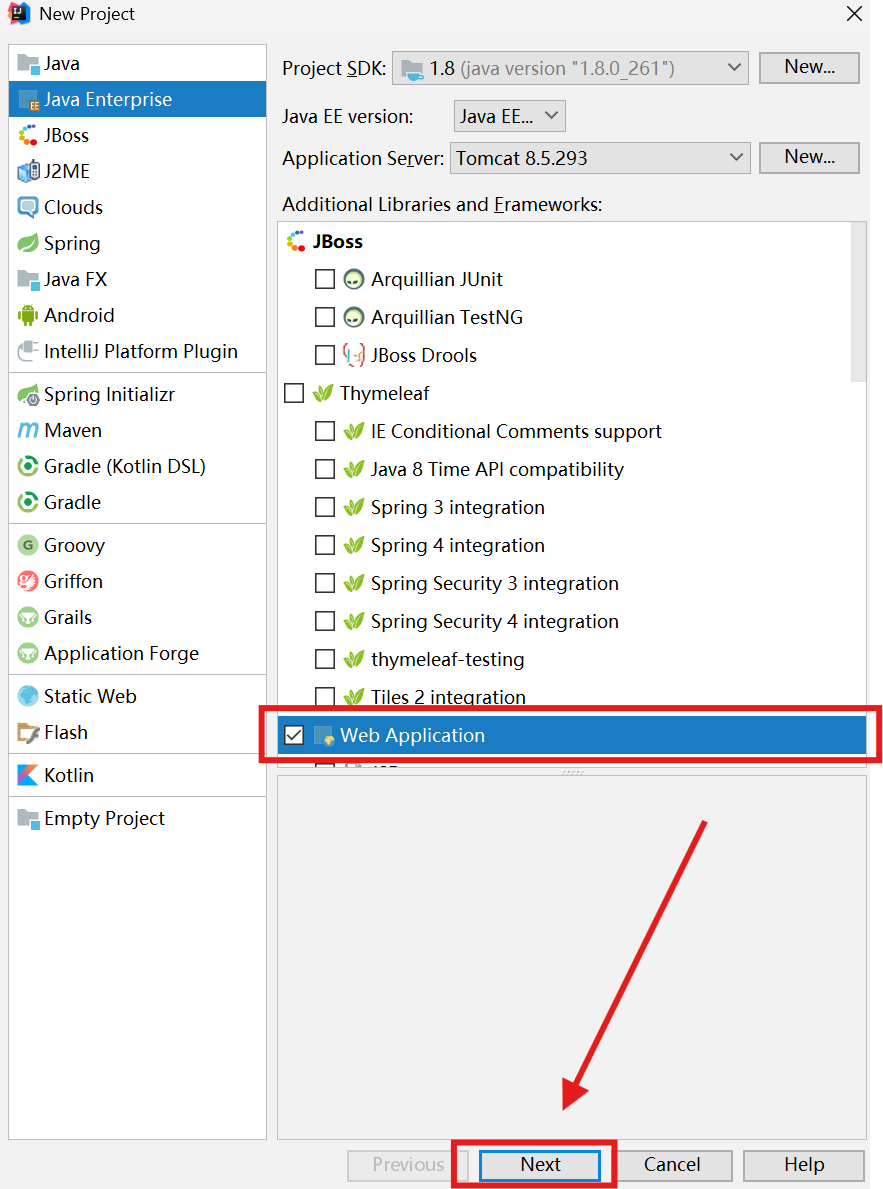This screenshot has width=883, height=1189.
Task: Select Gradle (Kotlin DSL) project type
Action: 124,467
